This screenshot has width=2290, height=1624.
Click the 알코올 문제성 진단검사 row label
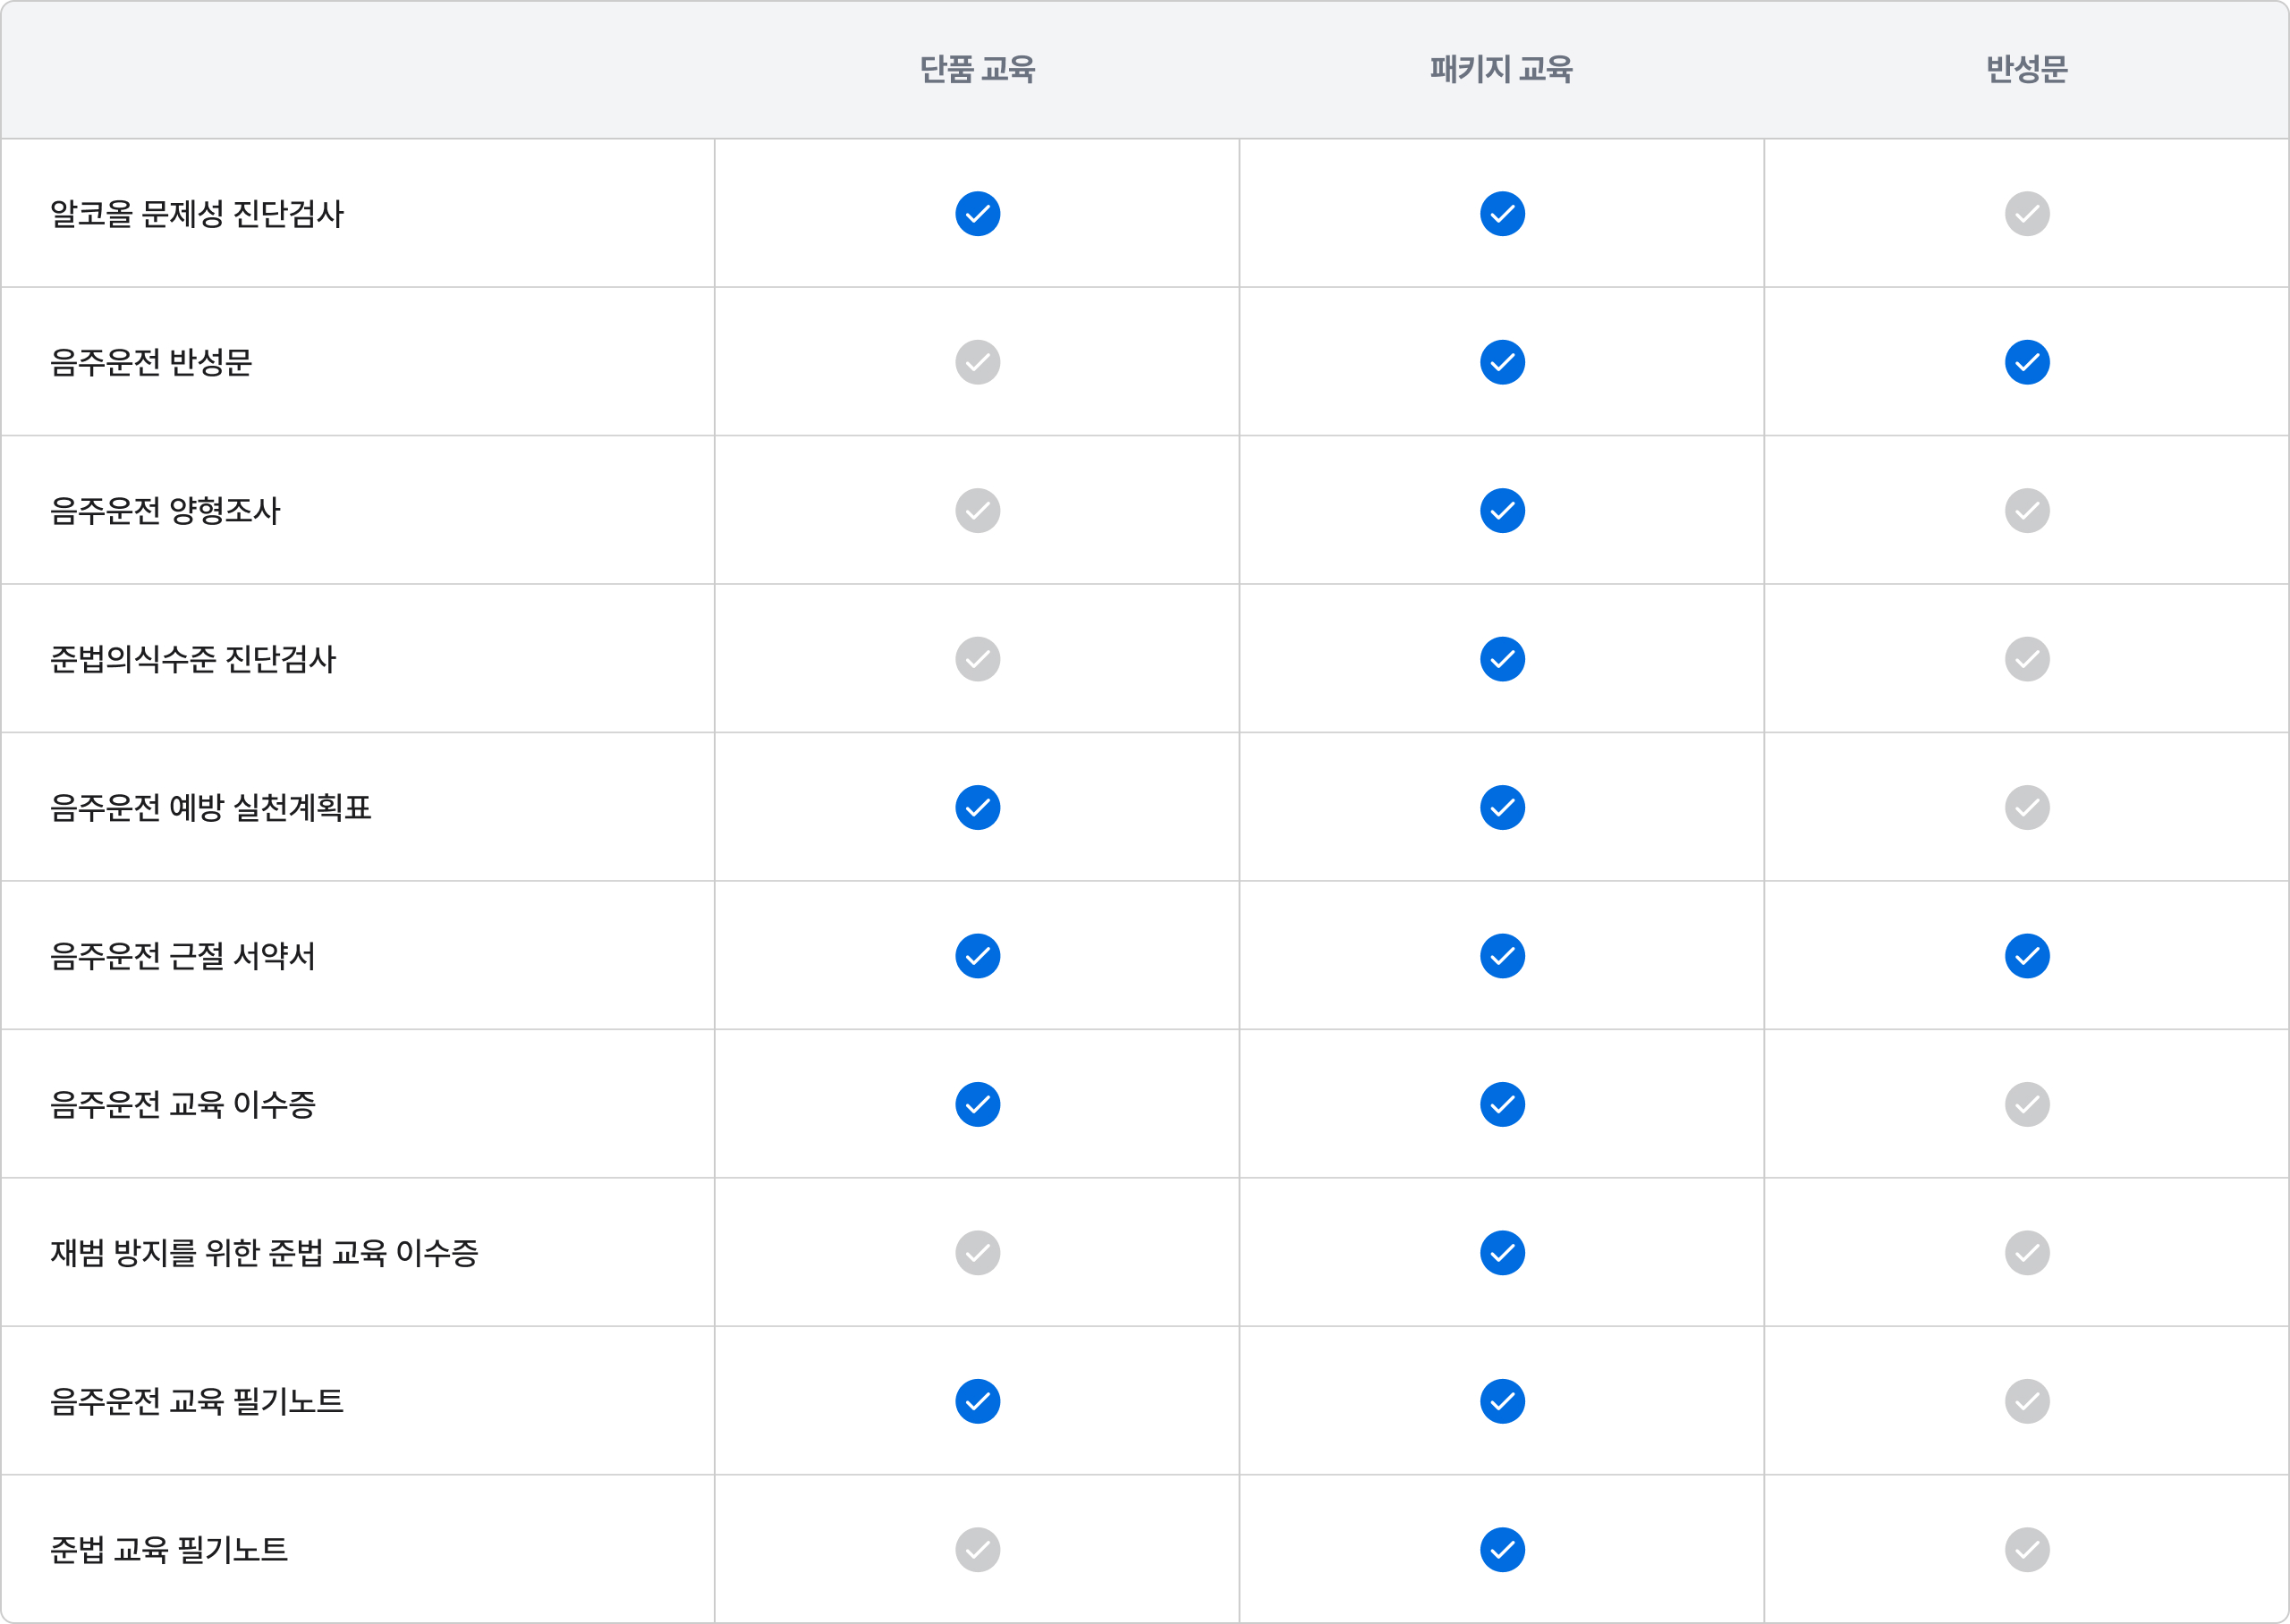[x=197, y=214]
